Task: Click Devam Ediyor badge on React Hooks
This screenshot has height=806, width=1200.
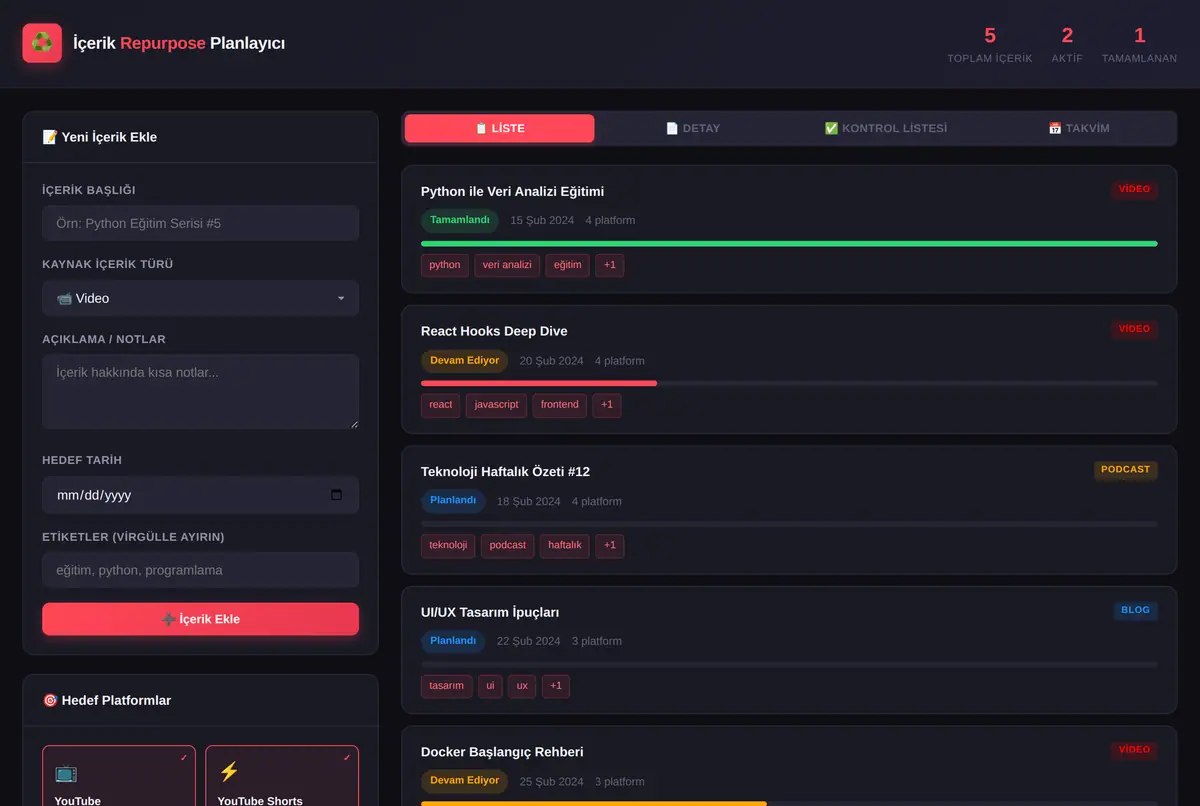Action: coord(465,360)
